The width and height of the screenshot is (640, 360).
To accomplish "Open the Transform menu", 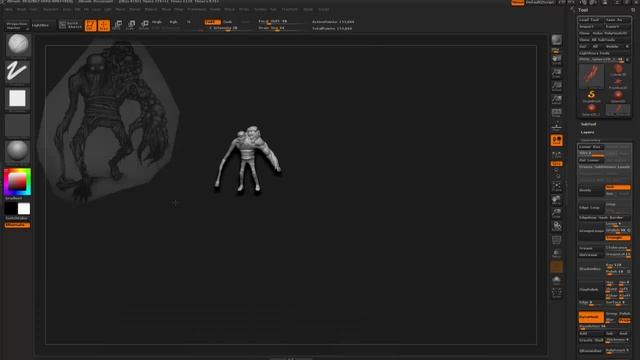I will point(289,9).
